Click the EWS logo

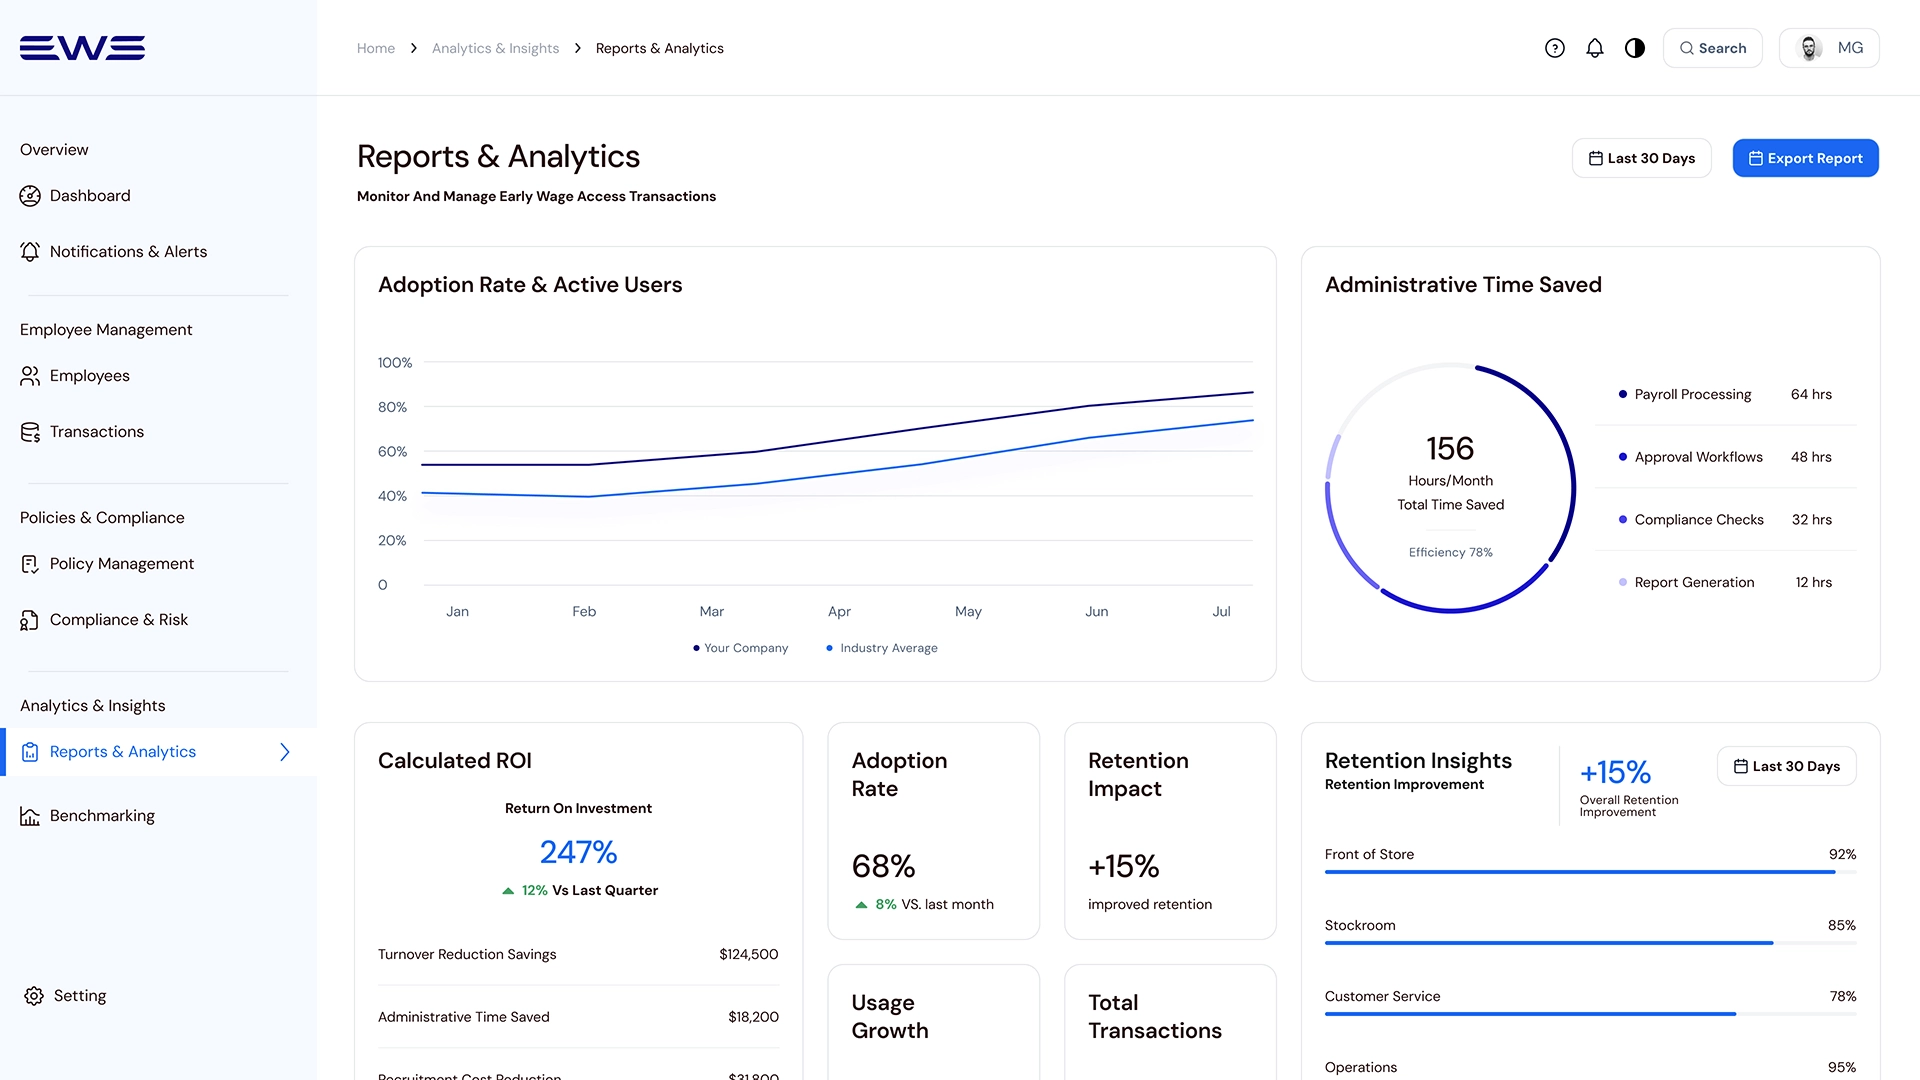click(82, 48)
